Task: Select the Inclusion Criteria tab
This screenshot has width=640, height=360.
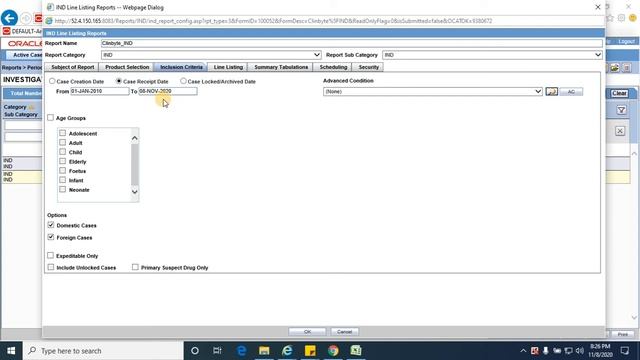Action: (181, 67)
